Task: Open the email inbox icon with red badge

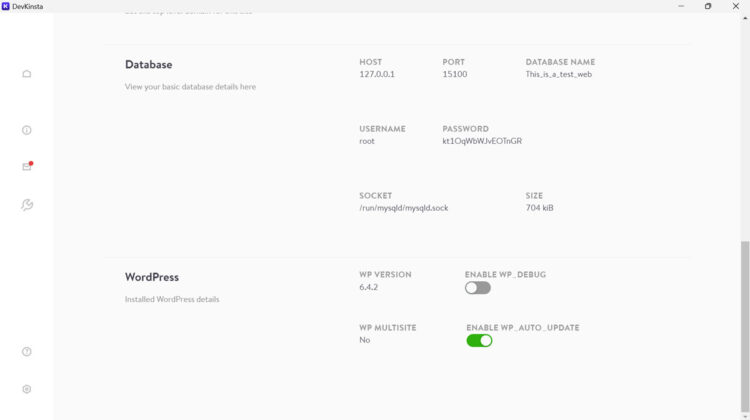Action: click(x=27, y=166)
